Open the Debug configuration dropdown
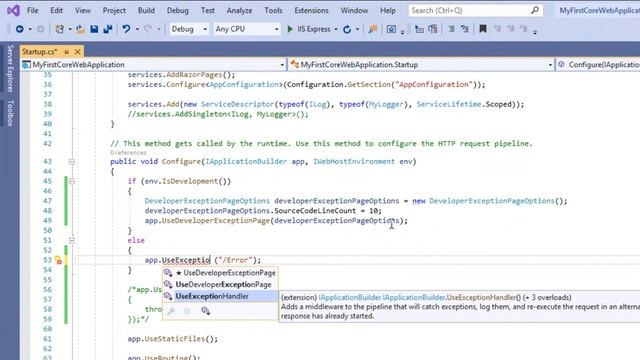Viewport: 640px width, 360px height. pos(189,29)
